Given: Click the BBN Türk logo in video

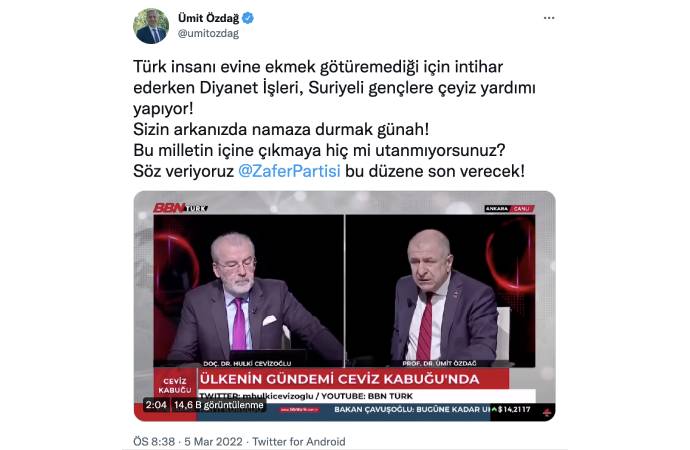Looking at the screenshot, I should click(180, 208).
